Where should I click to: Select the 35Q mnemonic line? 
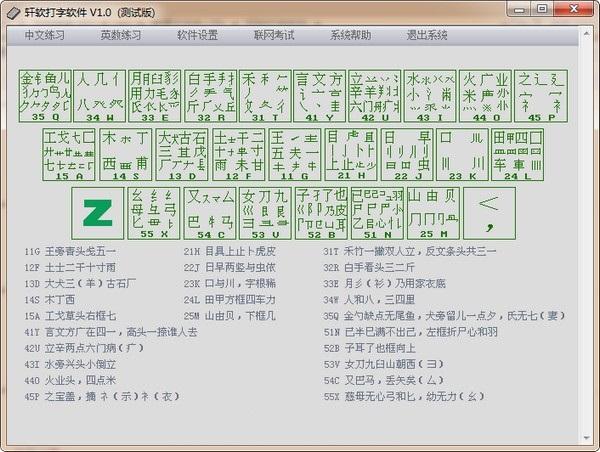pyautogui.click(x=445, y=316)
